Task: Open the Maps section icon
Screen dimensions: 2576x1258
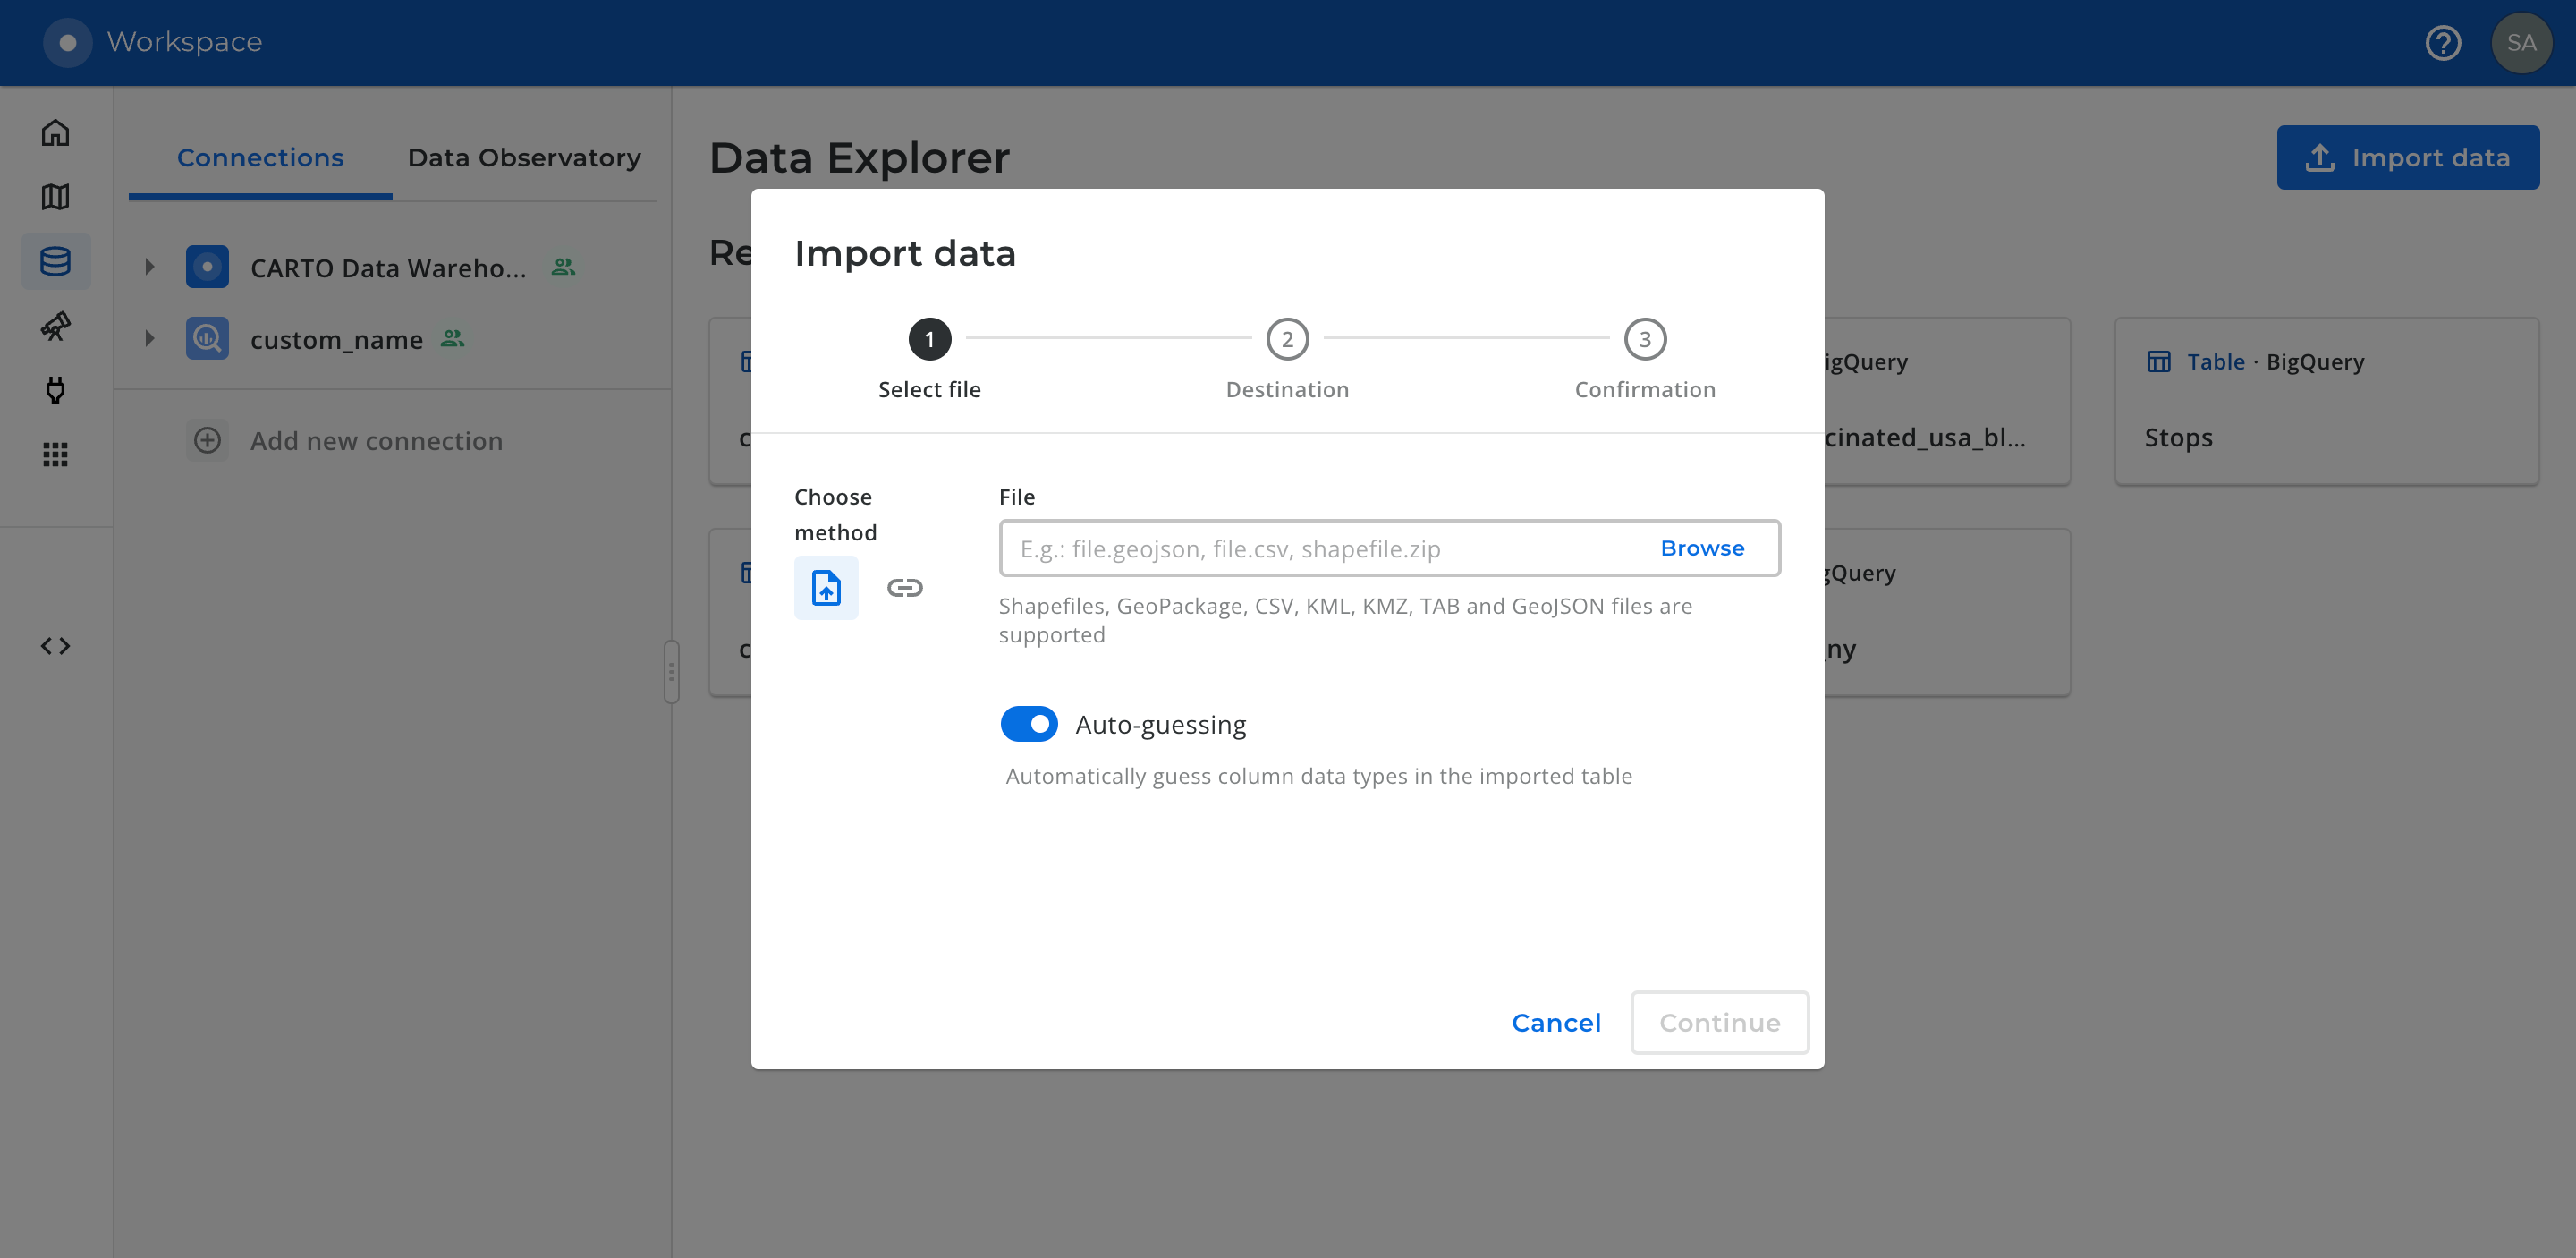Action: (55, 197)
